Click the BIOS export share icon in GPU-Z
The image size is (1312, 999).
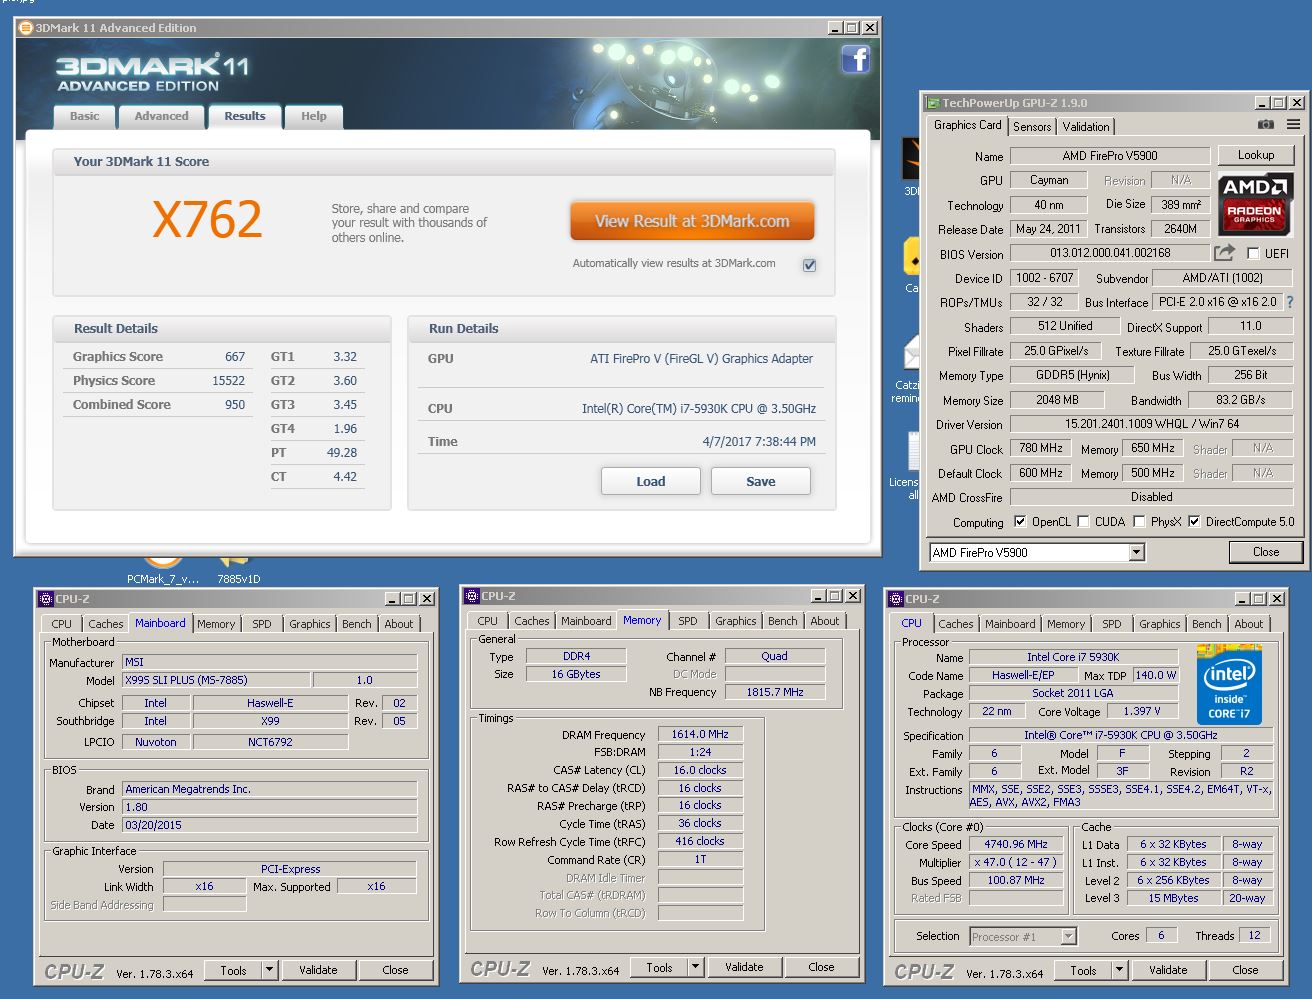[x=1224, y=253]
